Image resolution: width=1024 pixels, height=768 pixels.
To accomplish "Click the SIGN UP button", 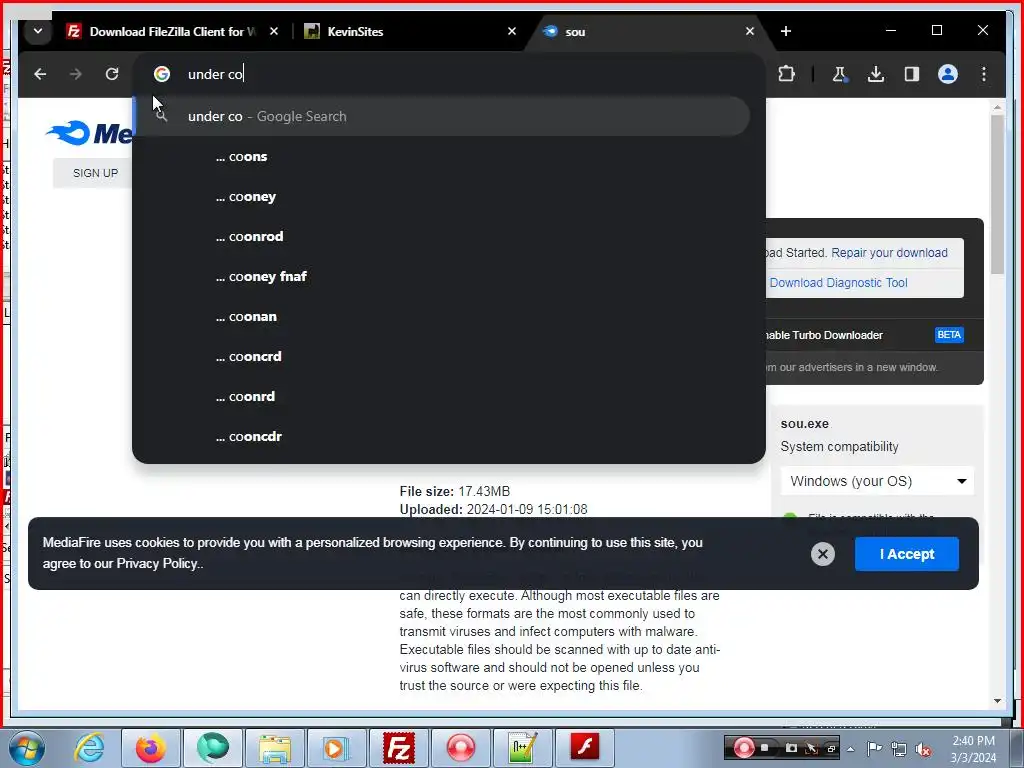I will [x=95, y=173].
